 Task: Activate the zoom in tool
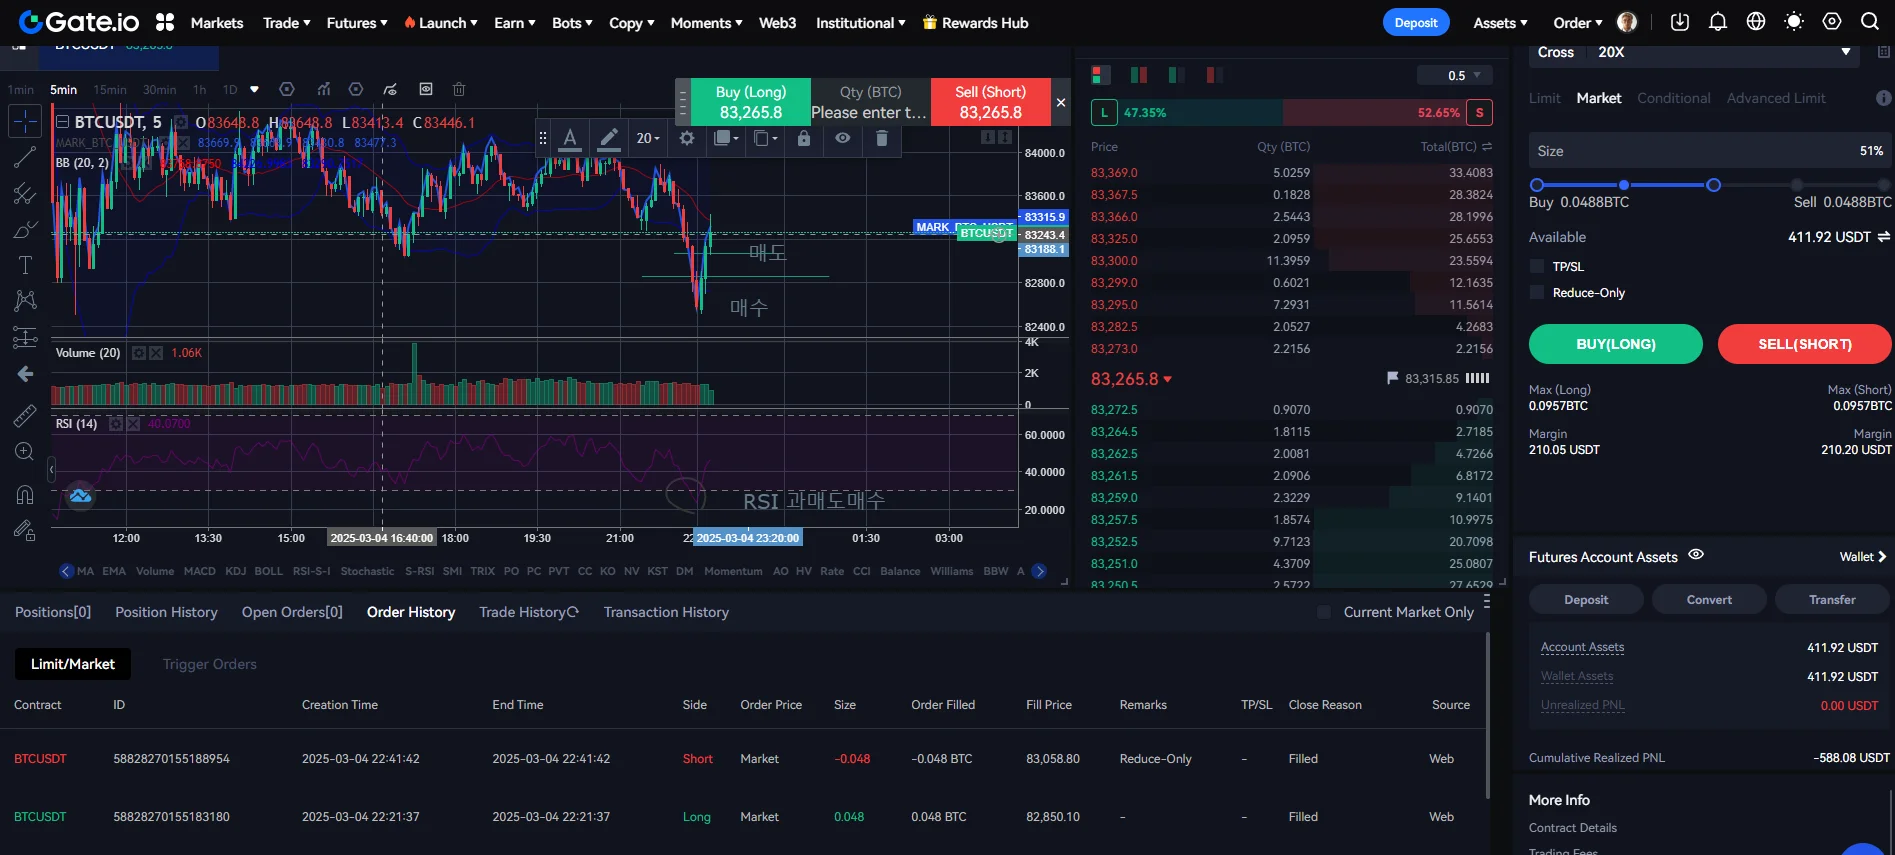25,452
